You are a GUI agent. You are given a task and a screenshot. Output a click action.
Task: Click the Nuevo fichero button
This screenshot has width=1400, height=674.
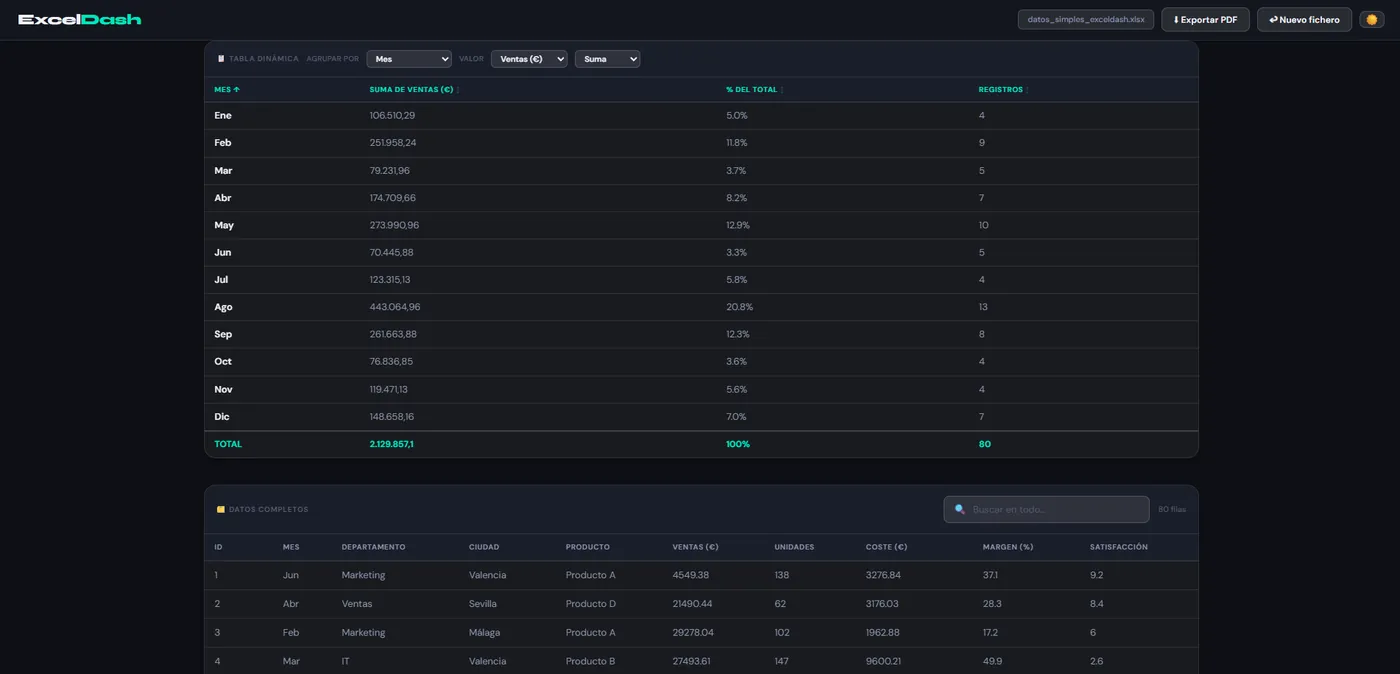[x=1304, y=20]
